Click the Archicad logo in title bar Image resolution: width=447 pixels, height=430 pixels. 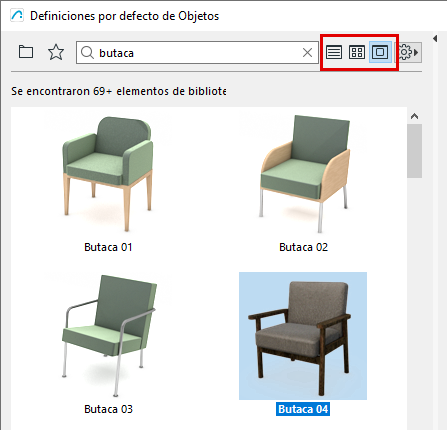tap(17, 16)
